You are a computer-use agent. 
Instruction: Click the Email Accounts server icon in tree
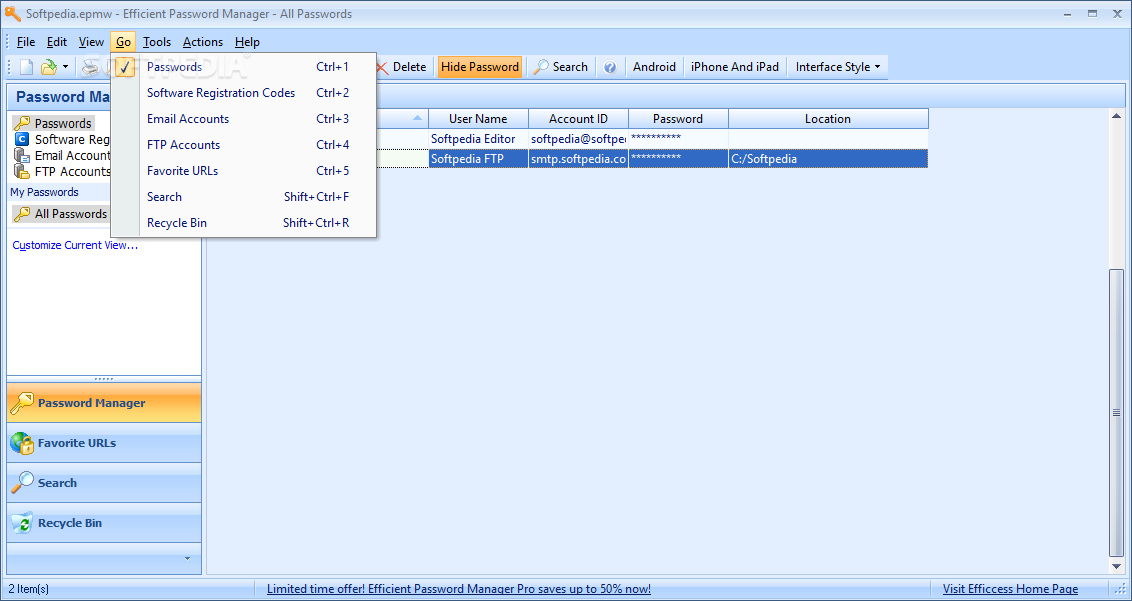(22, 155)
